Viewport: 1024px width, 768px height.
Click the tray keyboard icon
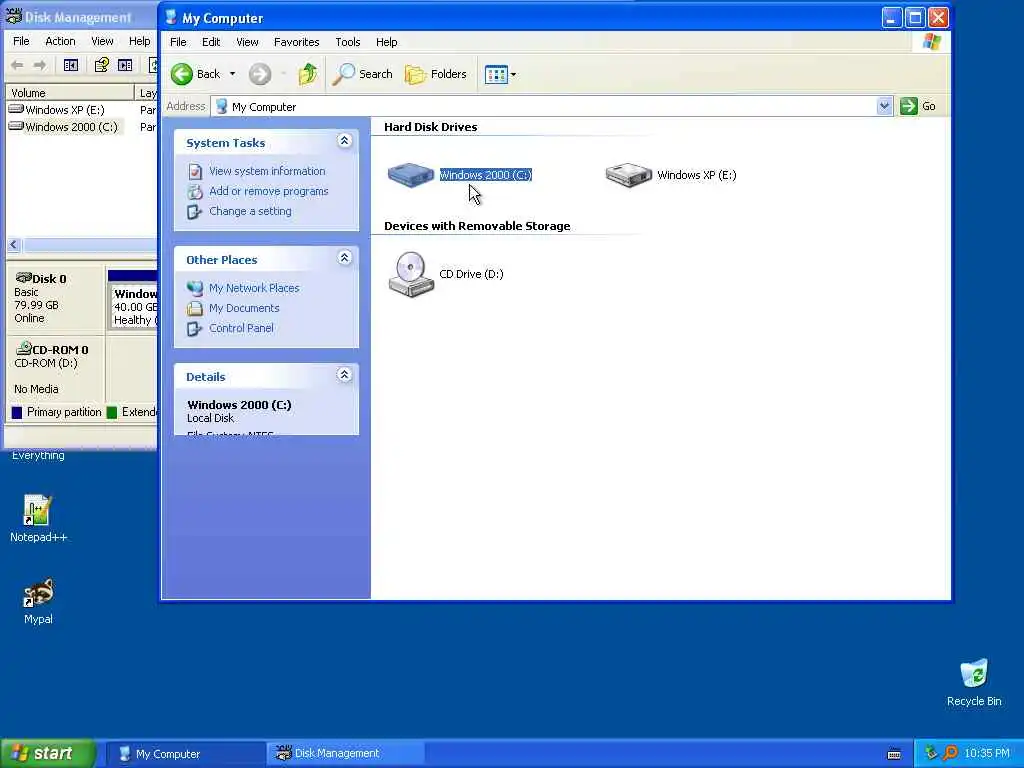894,754
